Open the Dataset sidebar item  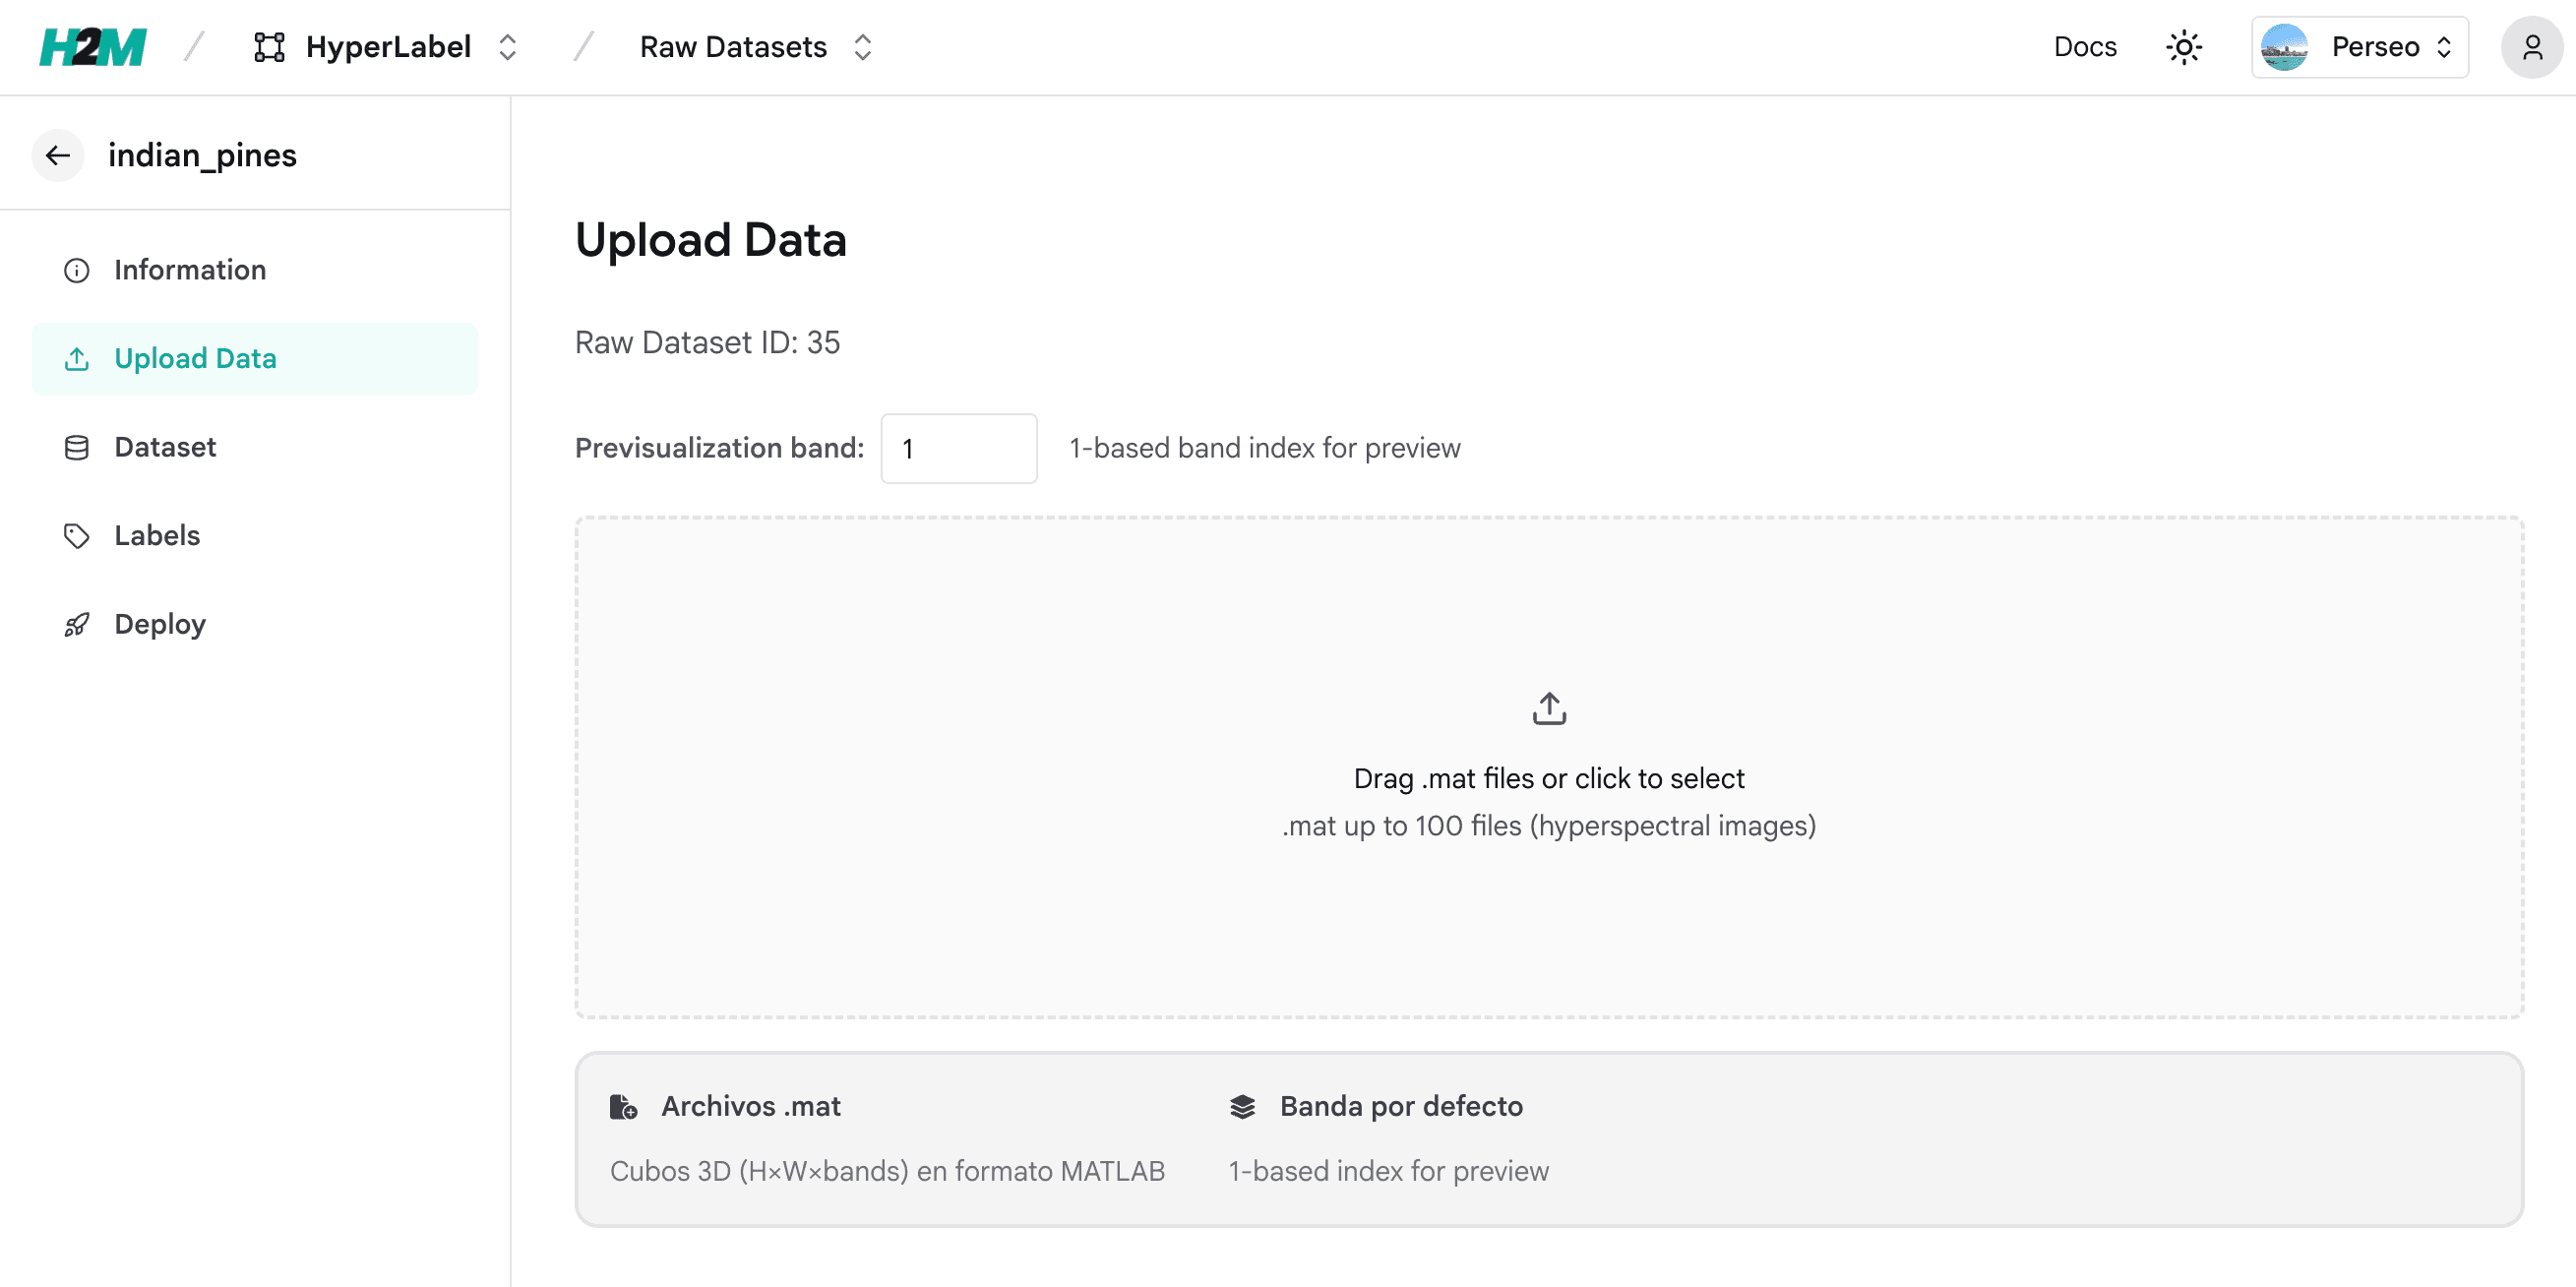[x=255, y=447]
